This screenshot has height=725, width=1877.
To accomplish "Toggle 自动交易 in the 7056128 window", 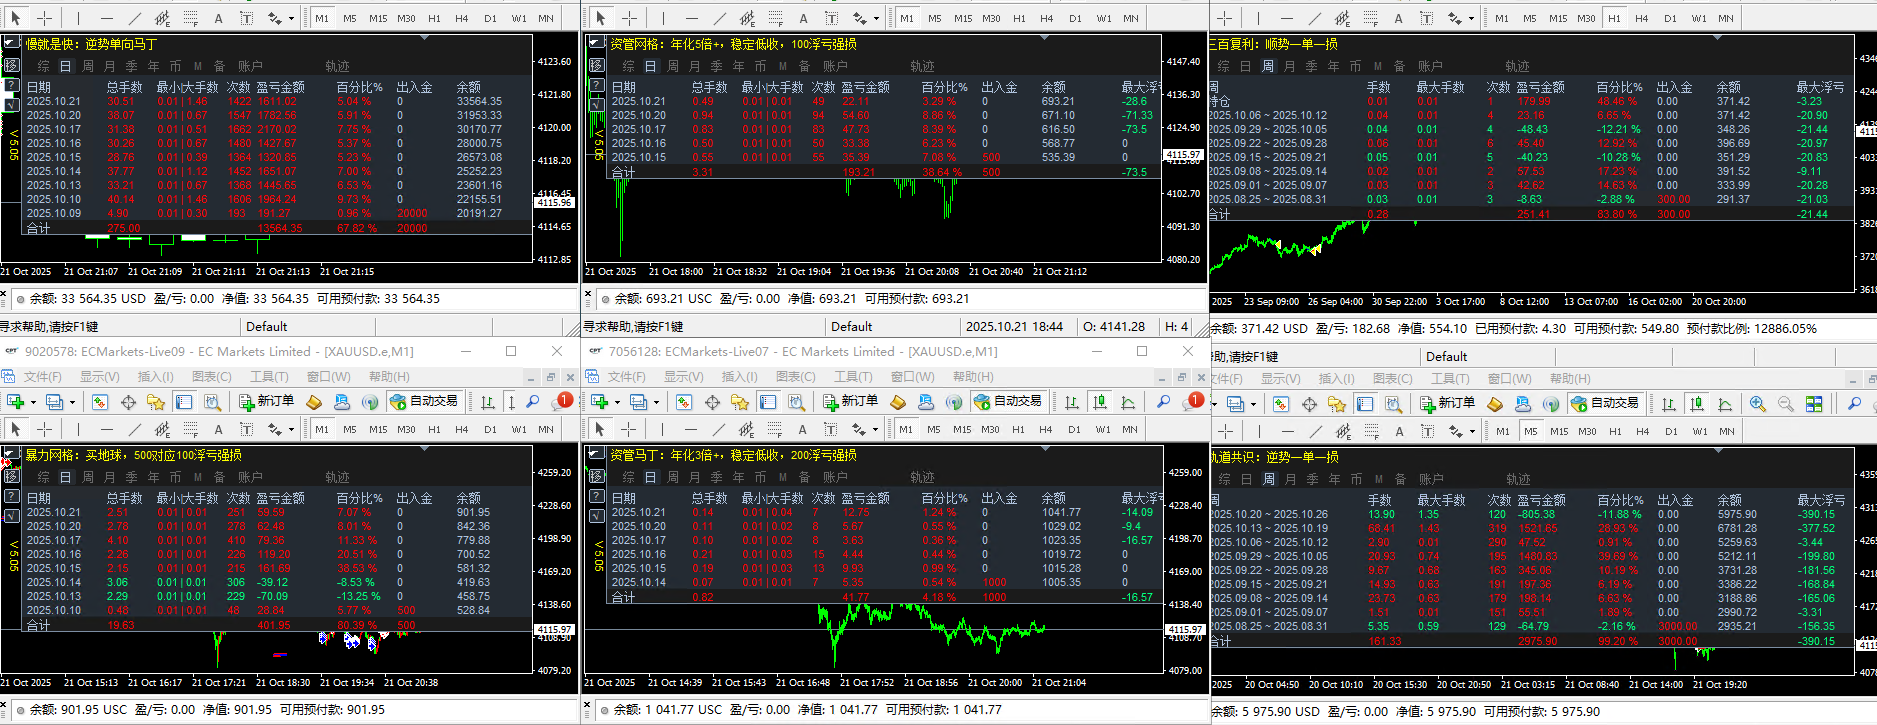I will (x=1009, y=402).
